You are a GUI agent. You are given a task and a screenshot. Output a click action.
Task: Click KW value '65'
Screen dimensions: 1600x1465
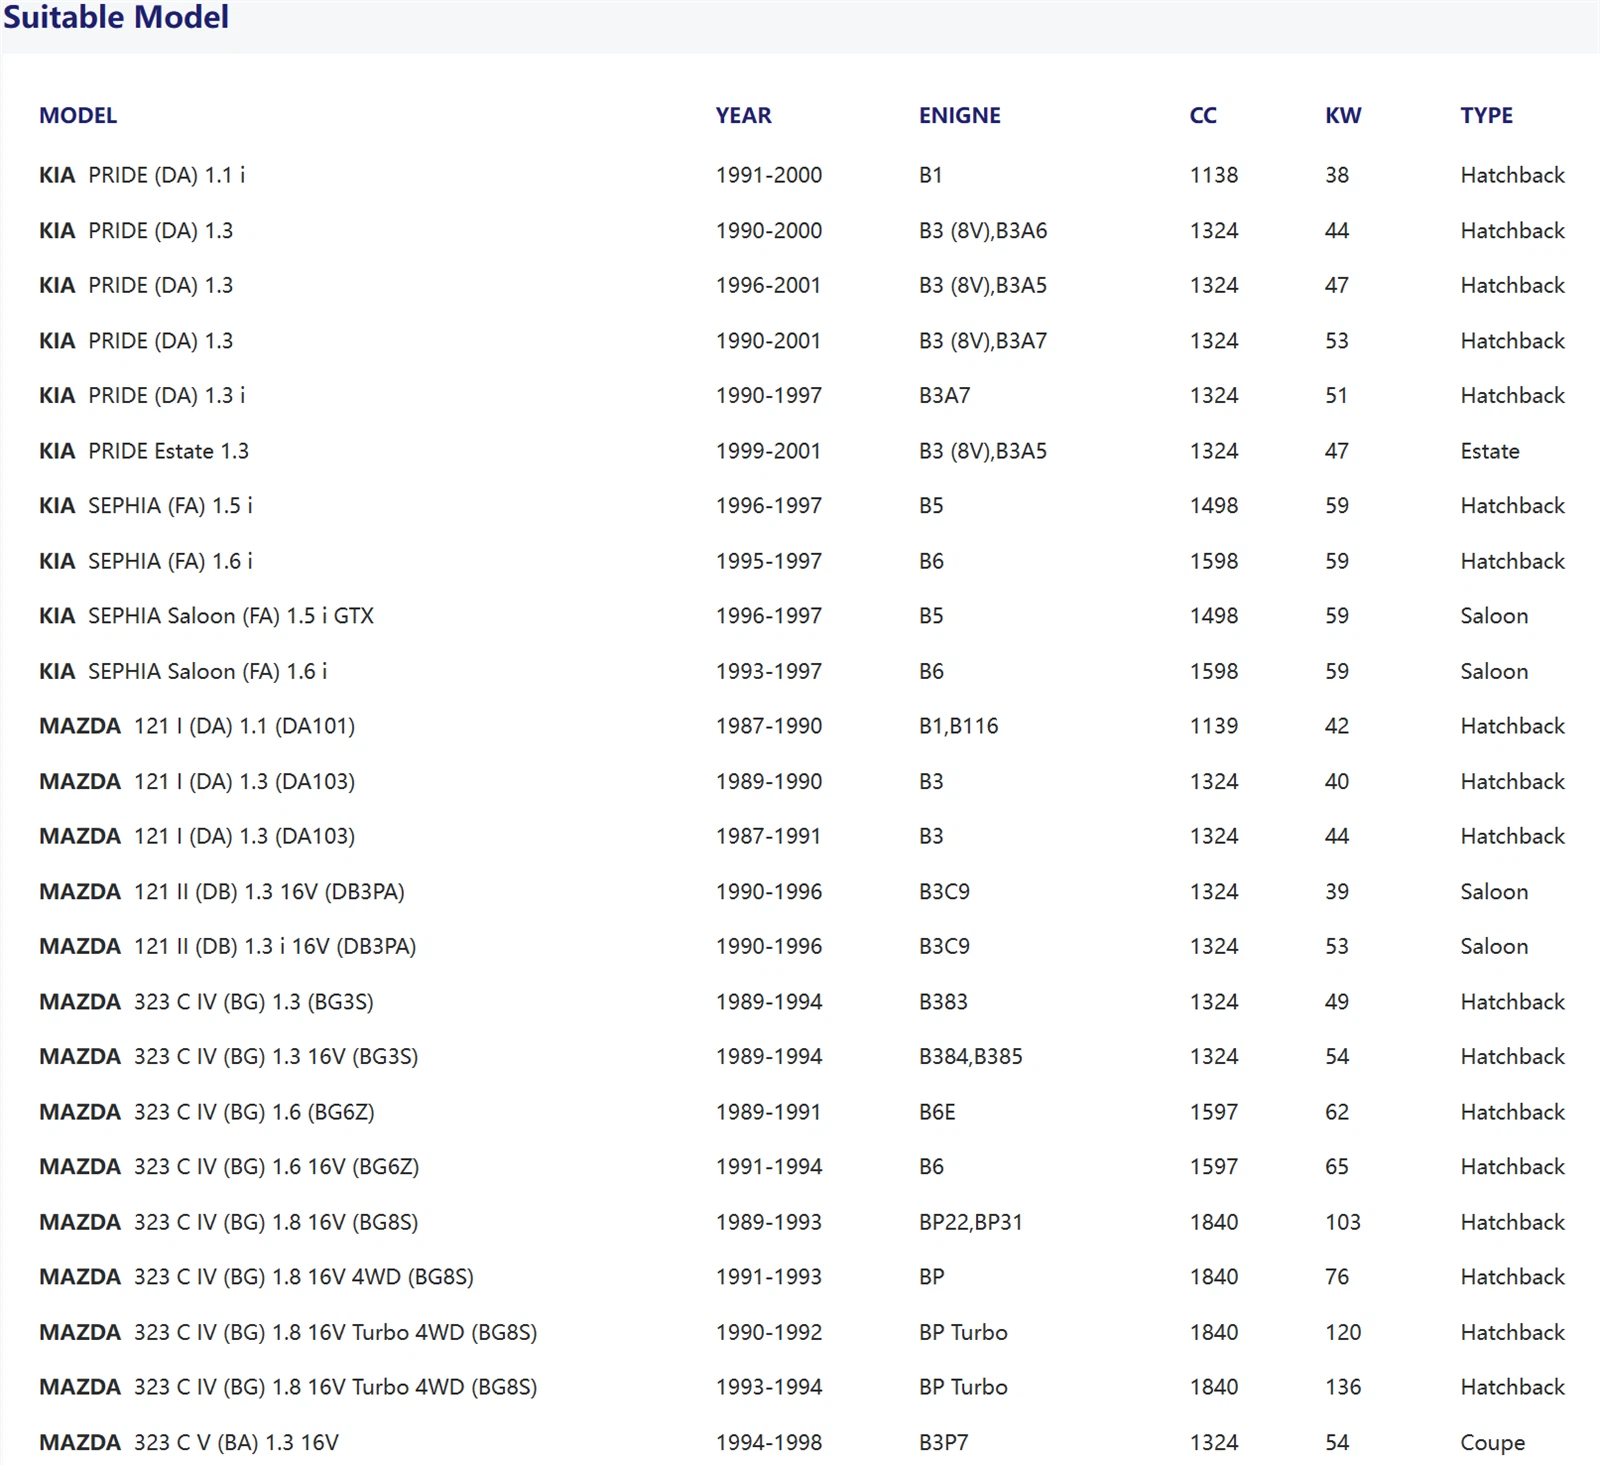point(1336,1166)
